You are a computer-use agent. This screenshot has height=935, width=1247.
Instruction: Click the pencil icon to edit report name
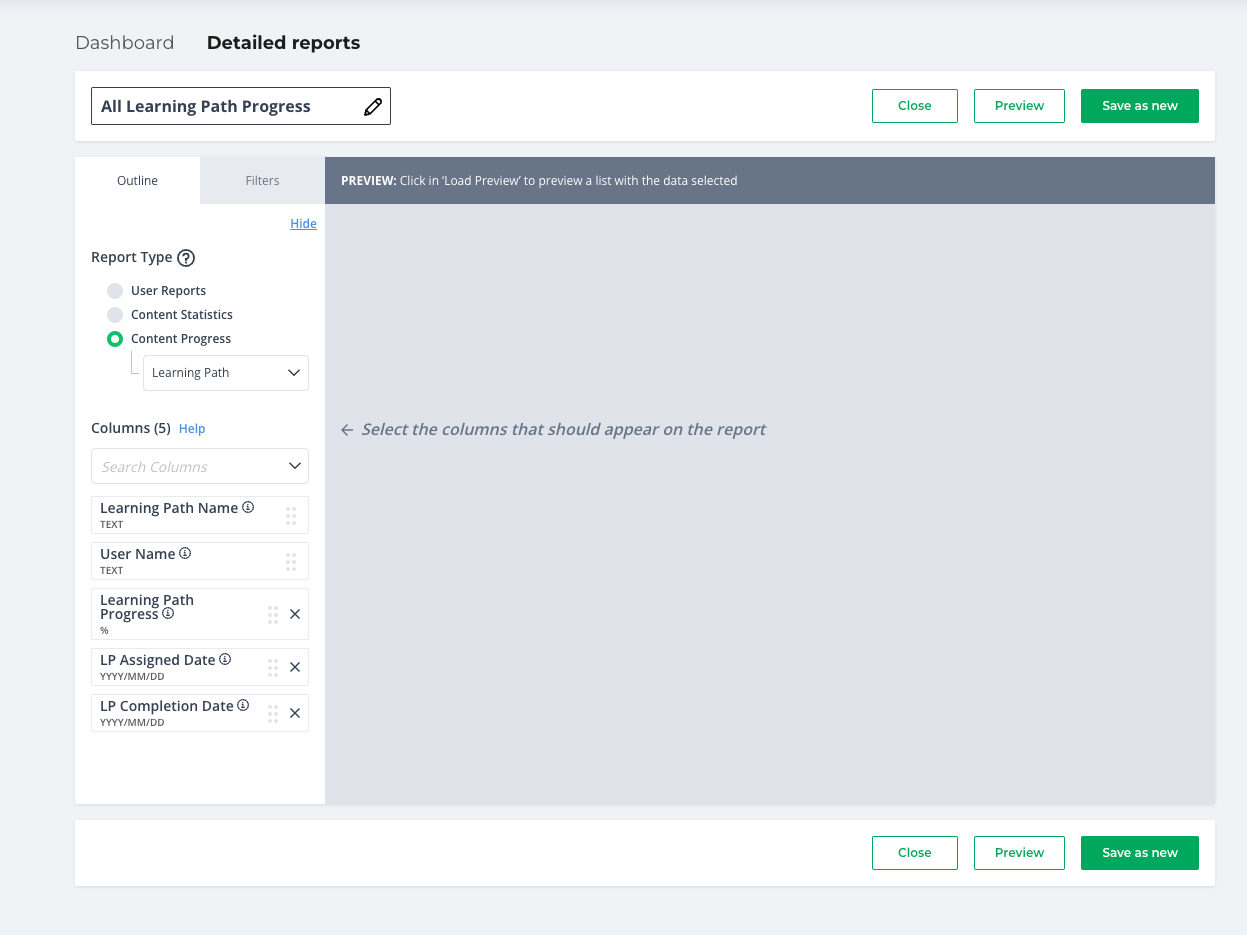[373, 107]
